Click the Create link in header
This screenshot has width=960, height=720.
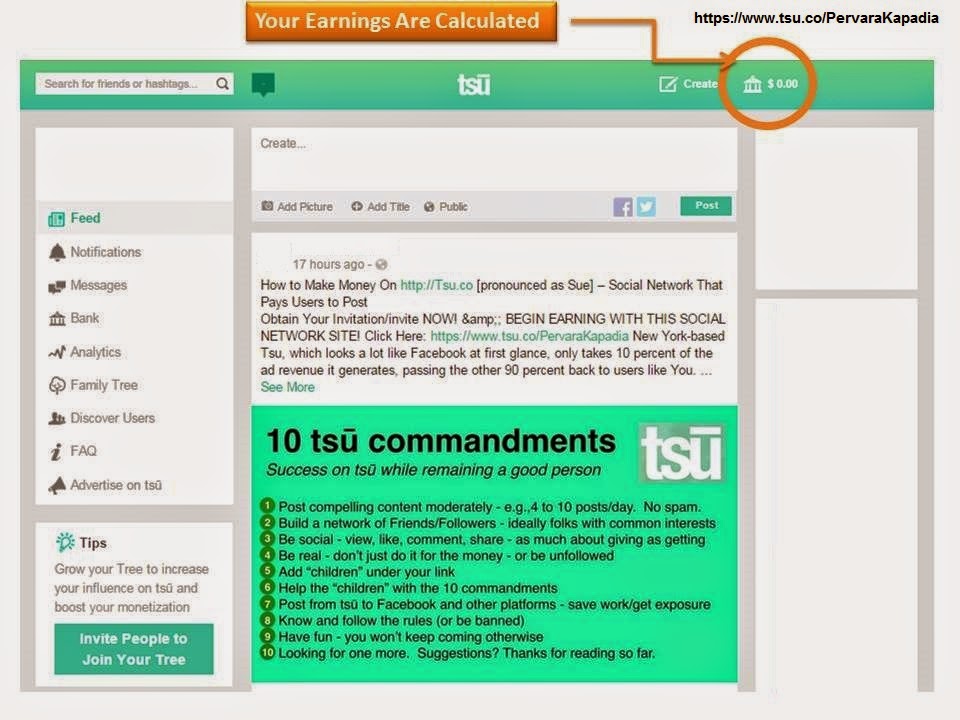tap(700, 84)
